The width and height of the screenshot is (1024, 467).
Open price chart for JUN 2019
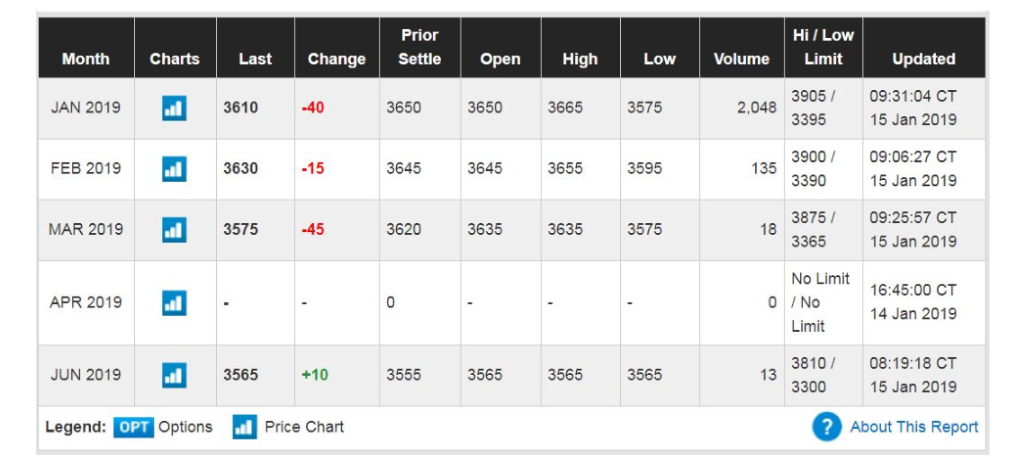coord(174,375)
